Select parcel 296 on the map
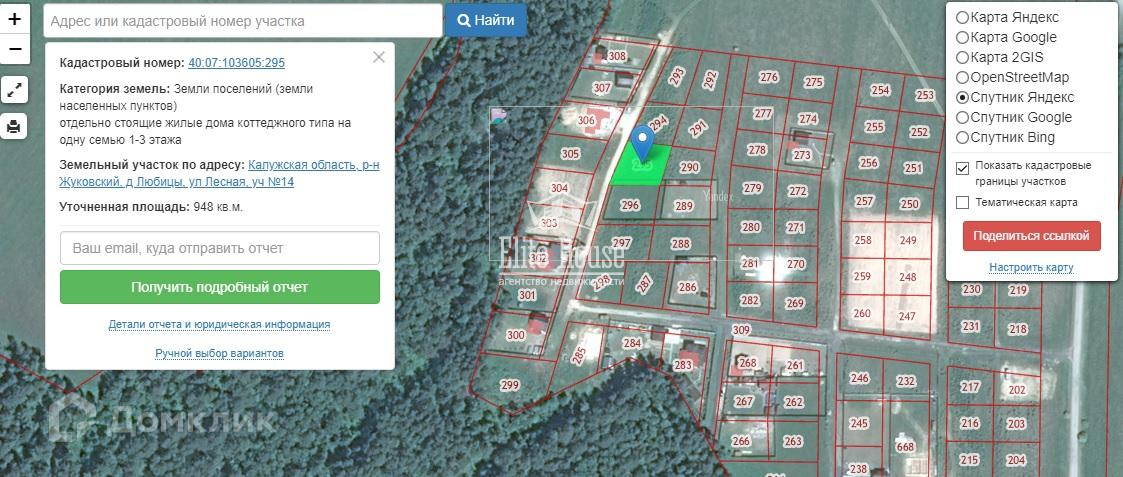Screen dimensions: 1123x477 click(x=630, y=206)
